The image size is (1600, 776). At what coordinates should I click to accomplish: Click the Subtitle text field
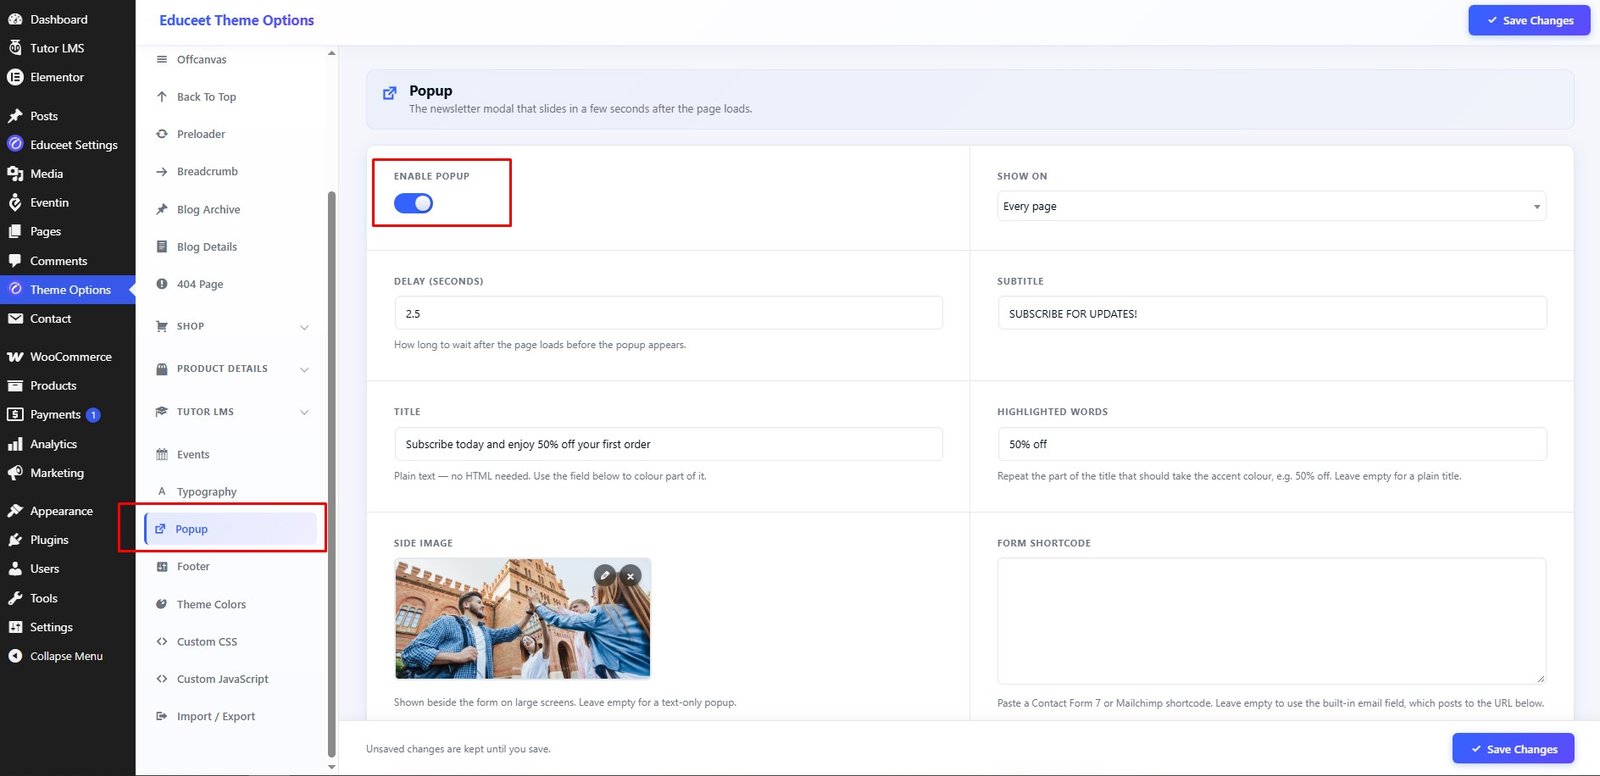(x=1272, y=313)
